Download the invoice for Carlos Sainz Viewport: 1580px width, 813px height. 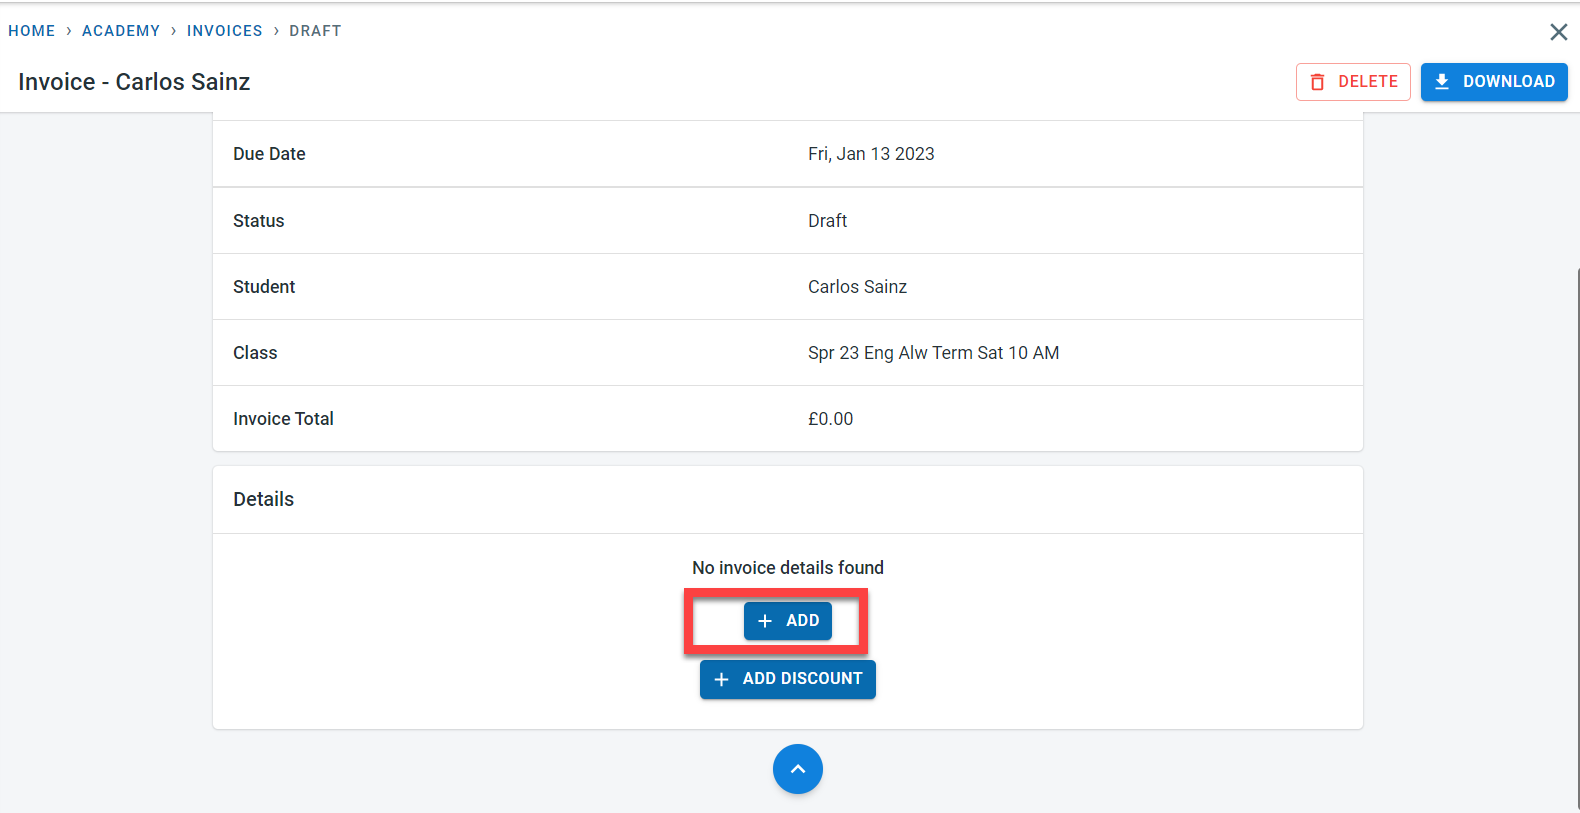coord(1493,82)
